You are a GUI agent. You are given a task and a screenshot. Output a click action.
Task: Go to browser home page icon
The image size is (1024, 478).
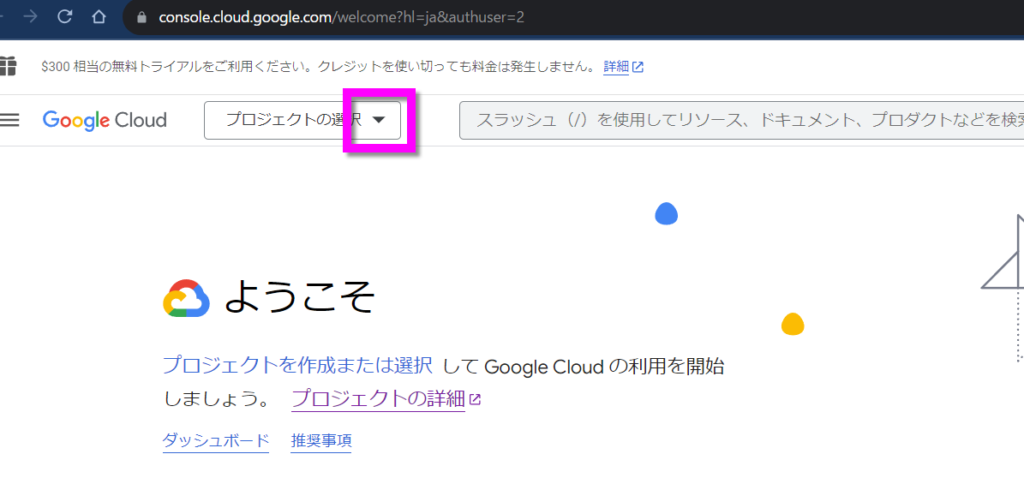(x=99, y=17)
